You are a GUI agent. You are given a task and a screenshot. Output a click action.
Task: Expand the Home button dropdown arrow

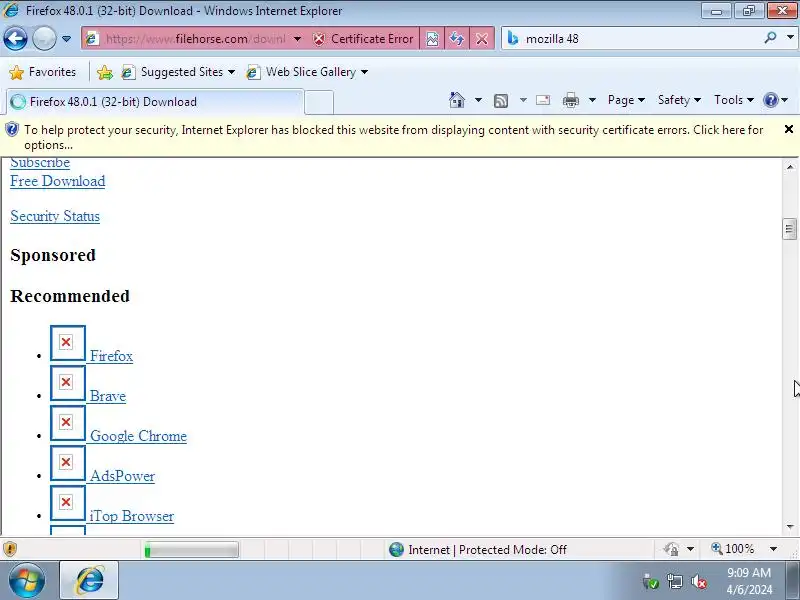478,100
